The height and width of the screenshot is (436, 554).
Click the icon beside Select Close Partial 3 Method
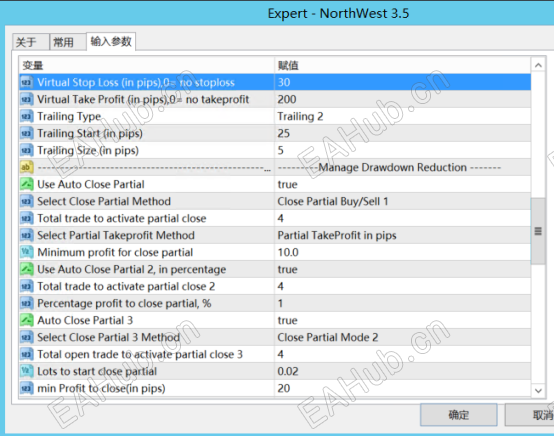26,337
